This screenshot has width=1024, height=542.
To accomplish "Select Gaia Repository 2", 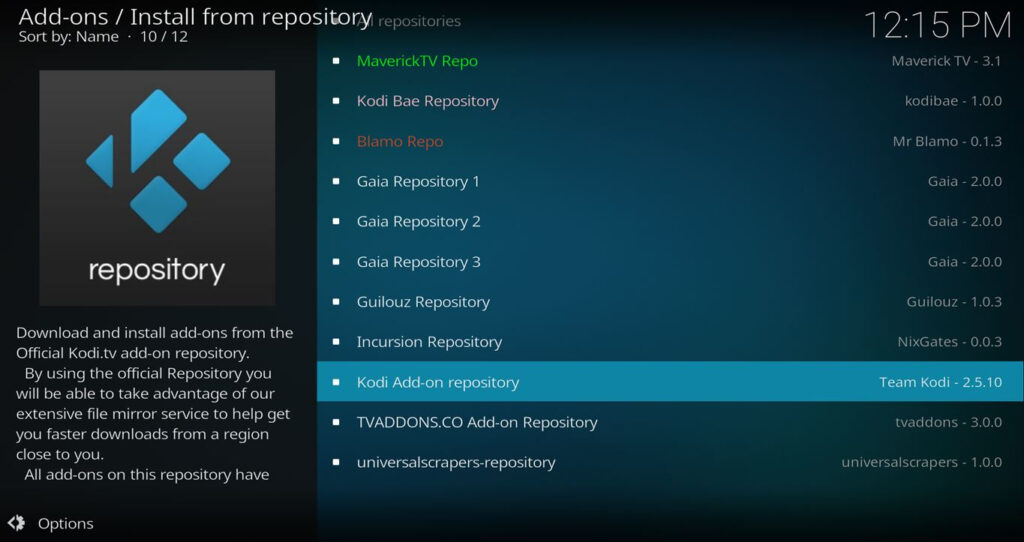I will tap(670, 221).
